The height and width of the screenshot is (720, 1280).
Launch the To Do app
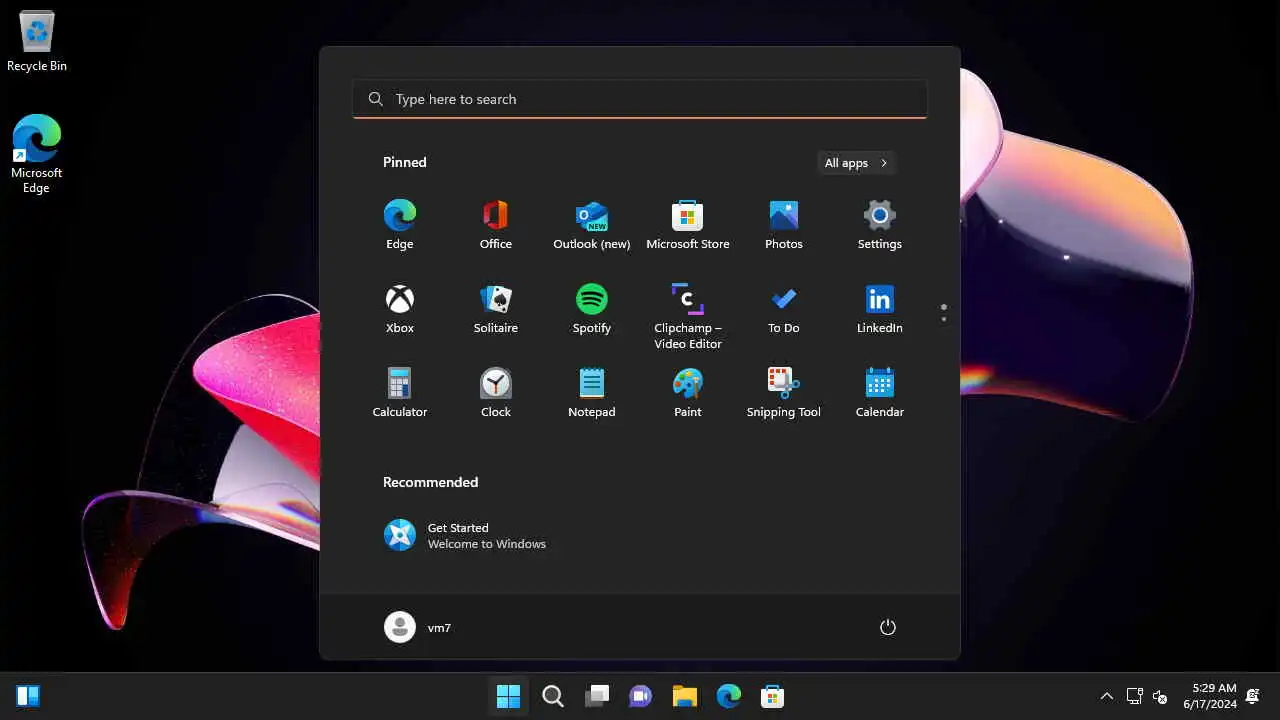pos(783,309)
